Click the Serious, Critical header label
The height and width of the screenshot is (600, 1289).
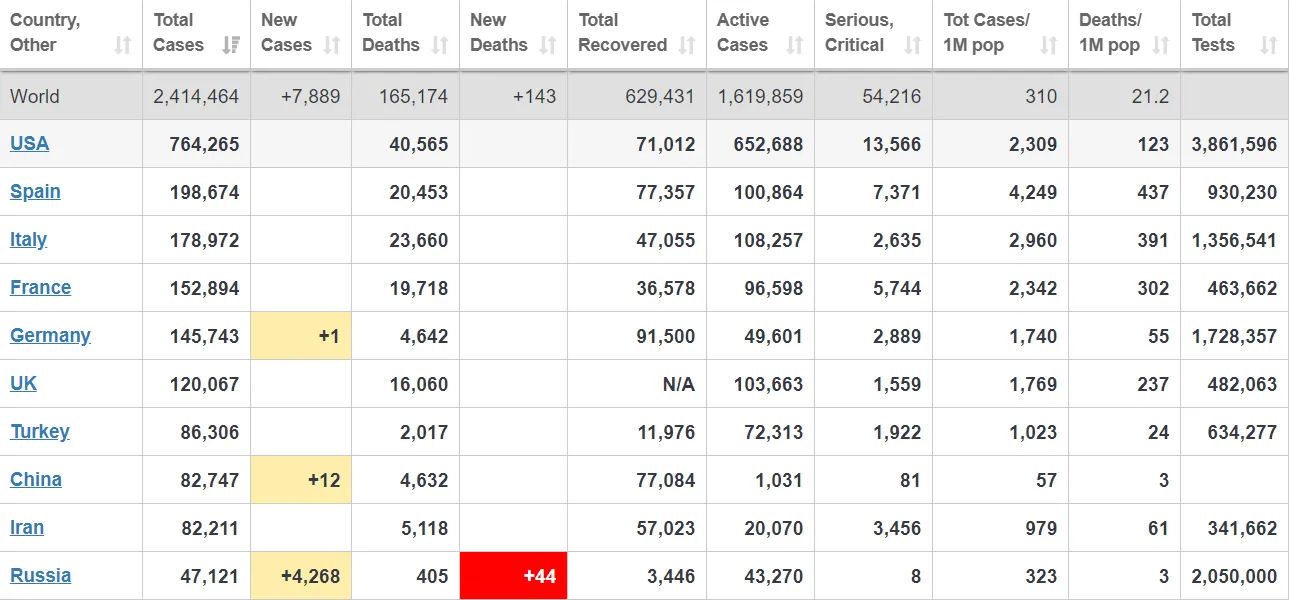859,32
